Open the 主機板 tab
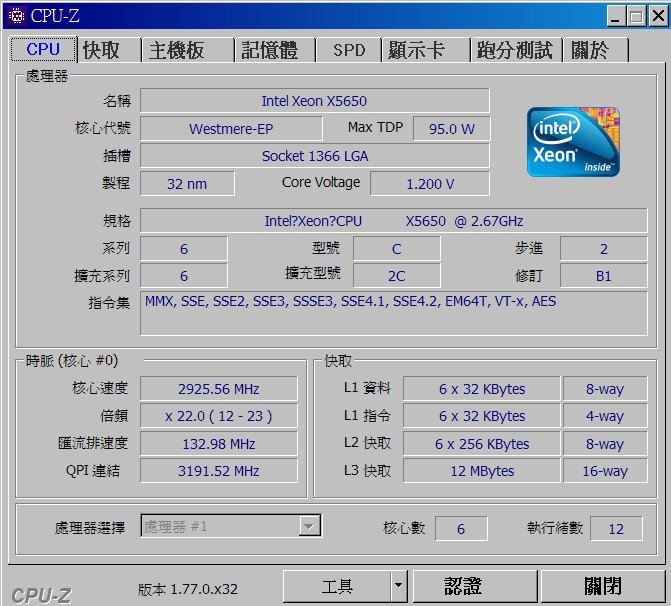671x606 pixels. (x=187, y=50)
